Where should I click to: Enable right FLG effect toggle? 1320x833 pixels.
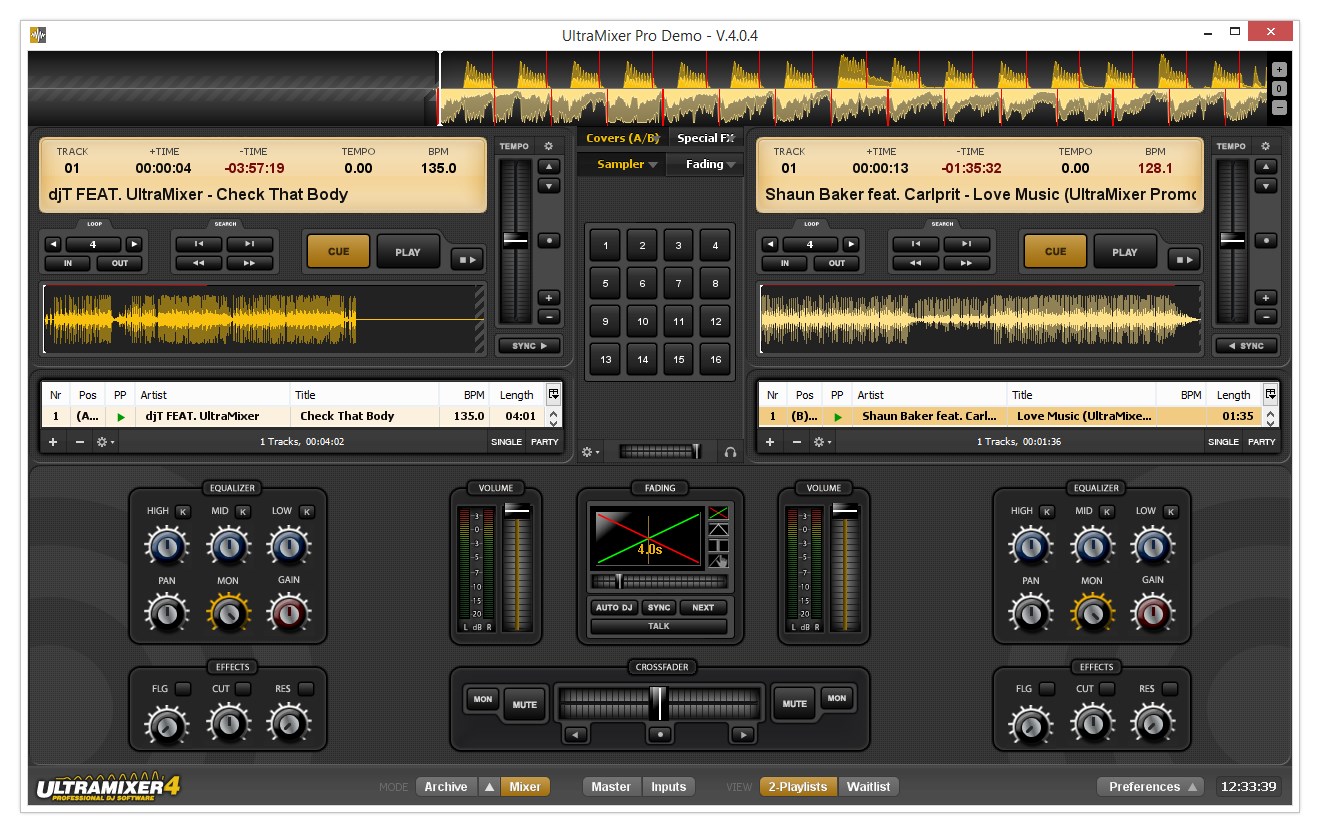point(1047,689)
